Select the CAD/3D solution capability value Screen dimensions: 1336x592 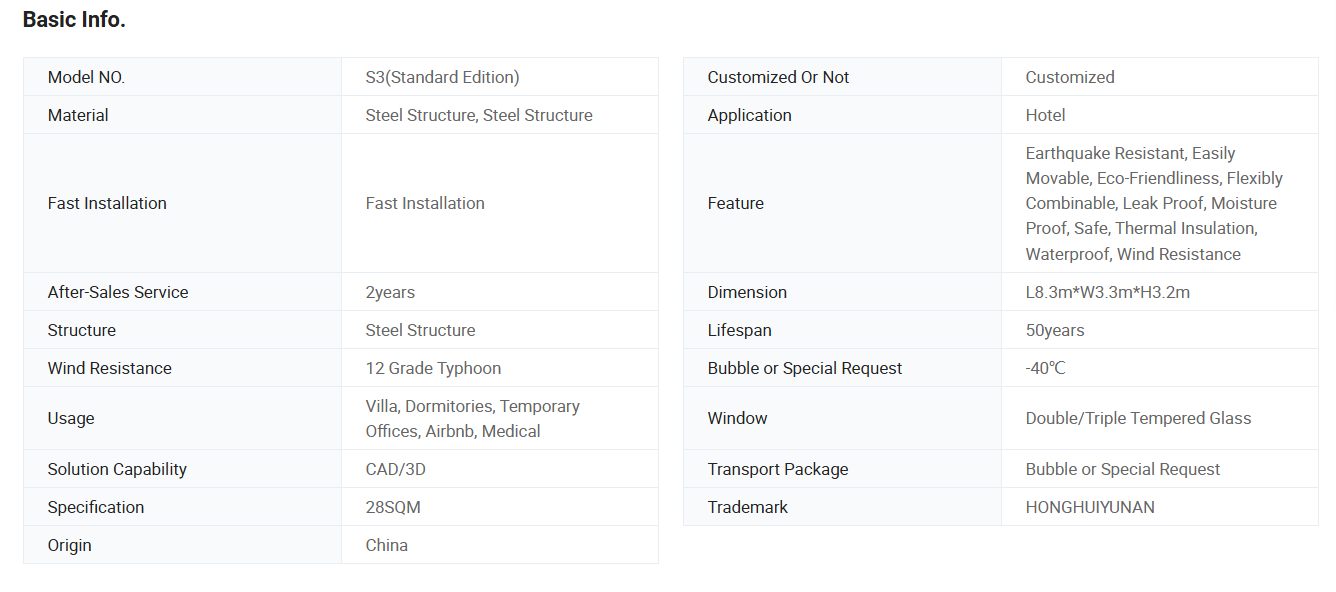[x=396, y=469]
